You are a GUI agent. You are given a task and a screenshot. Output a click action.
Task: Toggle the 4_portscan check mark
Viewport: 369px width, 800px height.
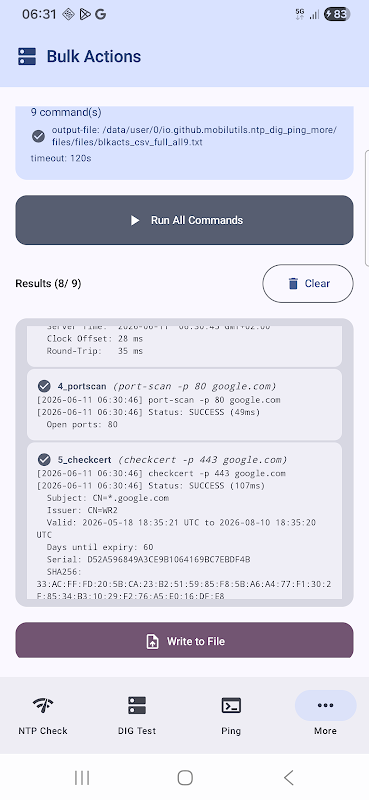[44, 386]
